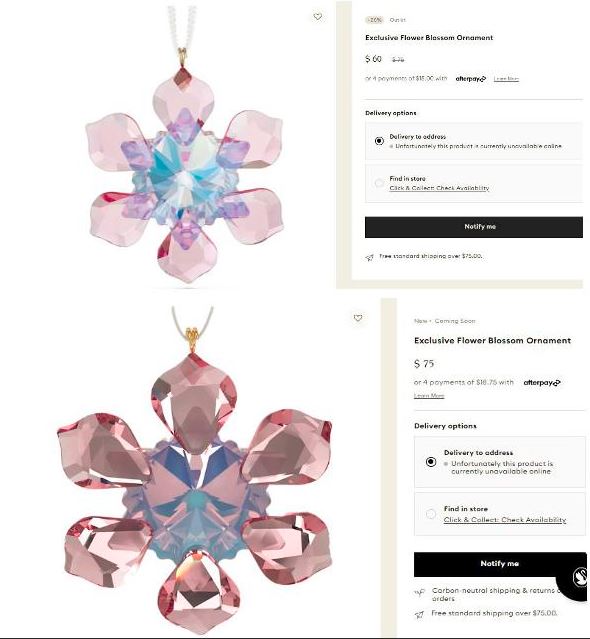Click the carbon-neutral shipping icon
The height and width of the screenshot is (639, 590).
(420, 593)
